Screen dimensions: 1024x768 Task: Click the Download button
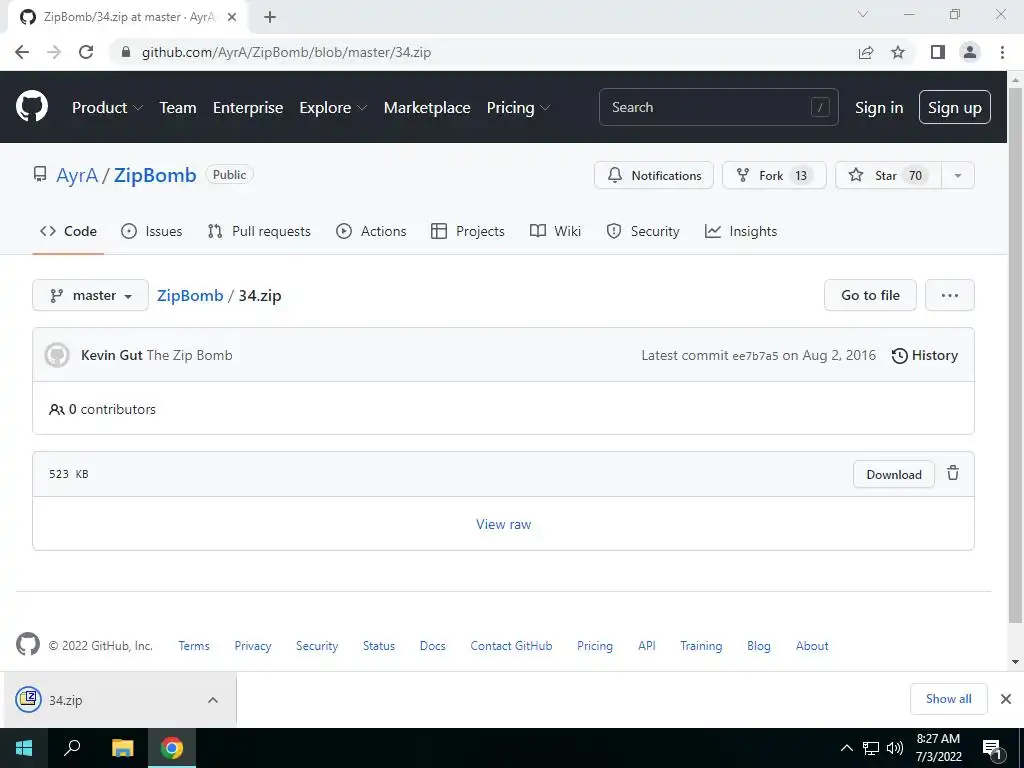893,474
